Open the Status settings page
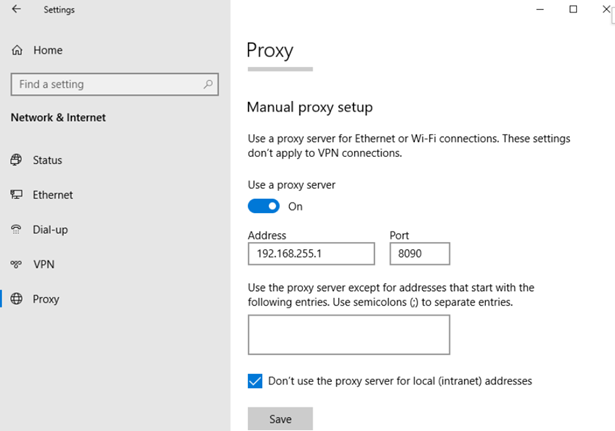615x431 pixels. tap(47, 160)
